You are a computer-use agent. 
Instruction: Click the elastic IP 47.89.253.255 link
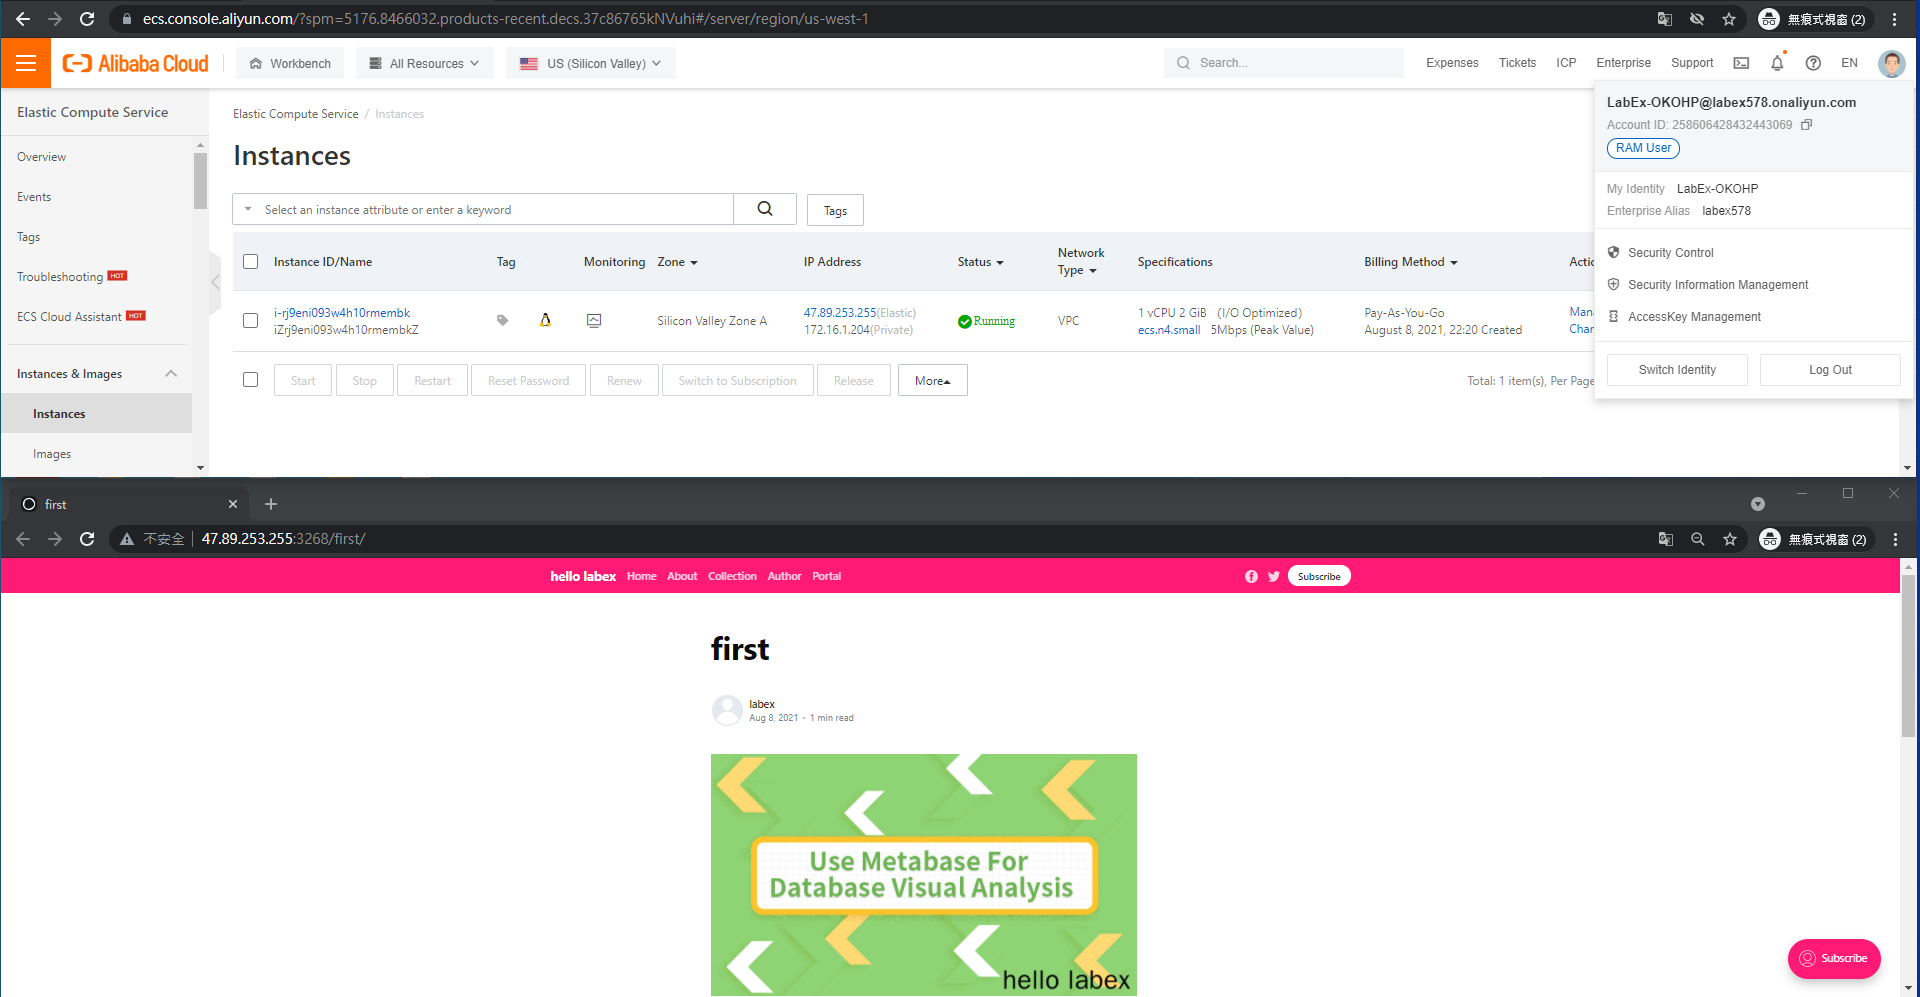tap(840, 313)
